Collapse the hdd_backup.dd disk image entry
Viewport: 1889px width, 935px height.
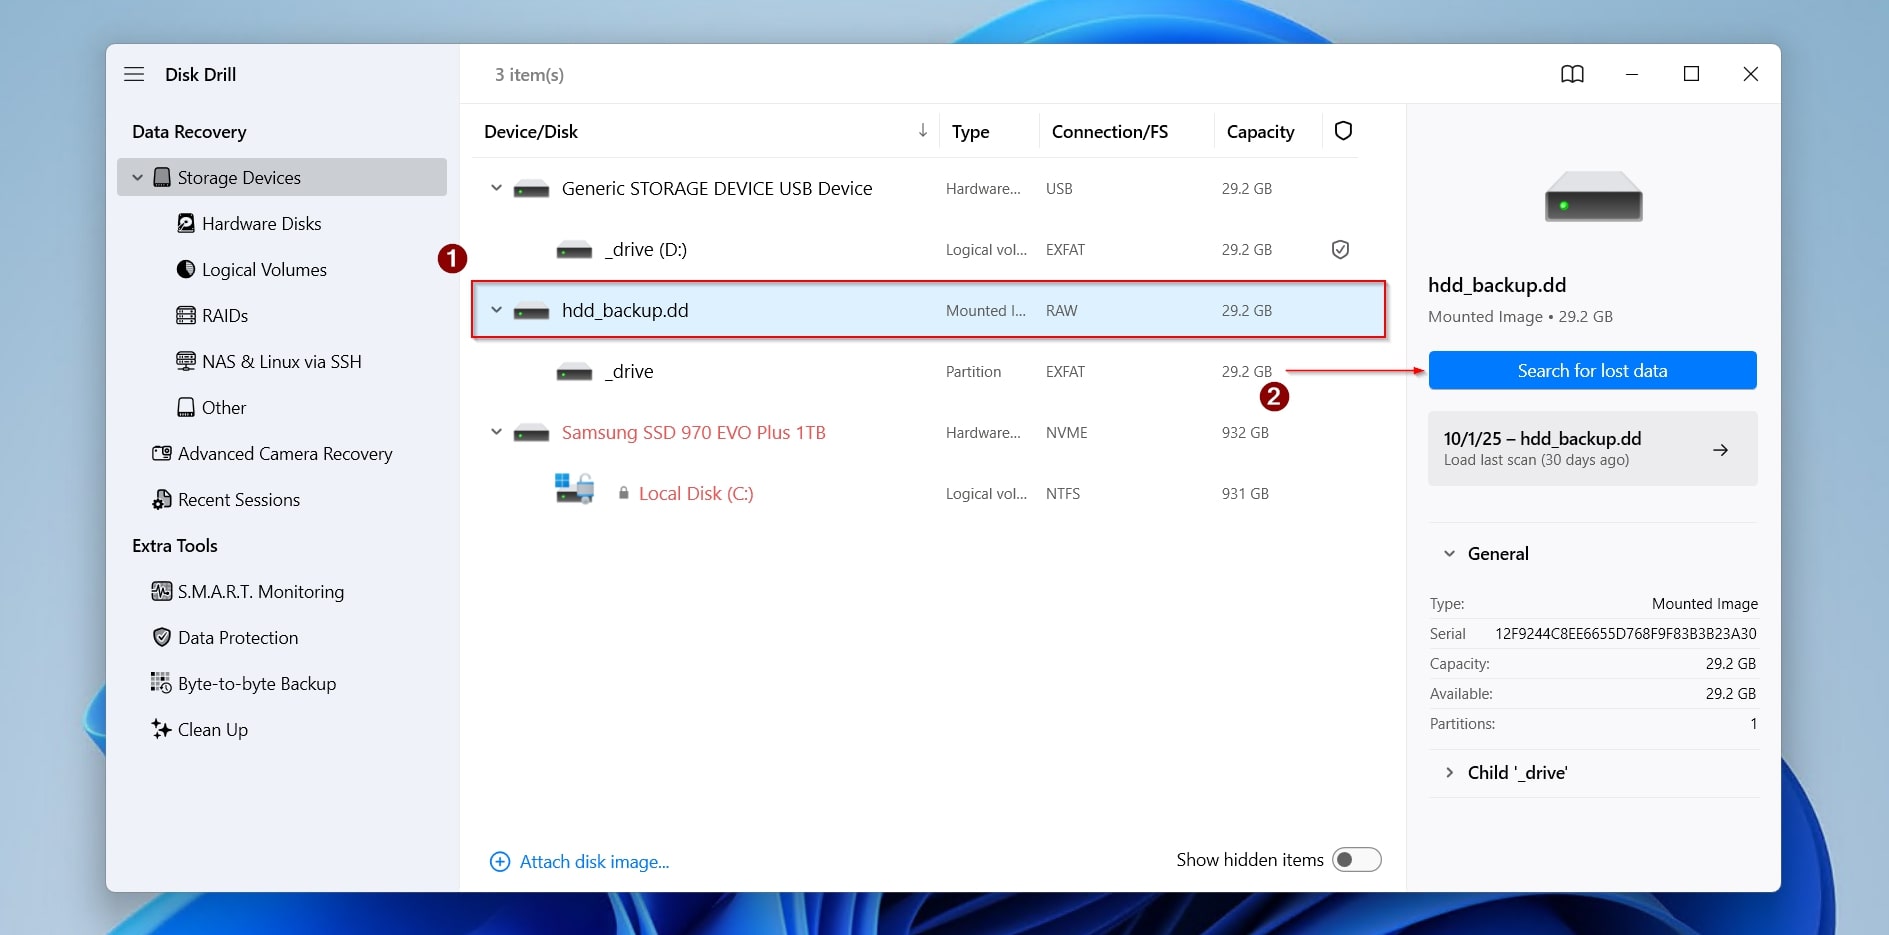tap(496, 310)
